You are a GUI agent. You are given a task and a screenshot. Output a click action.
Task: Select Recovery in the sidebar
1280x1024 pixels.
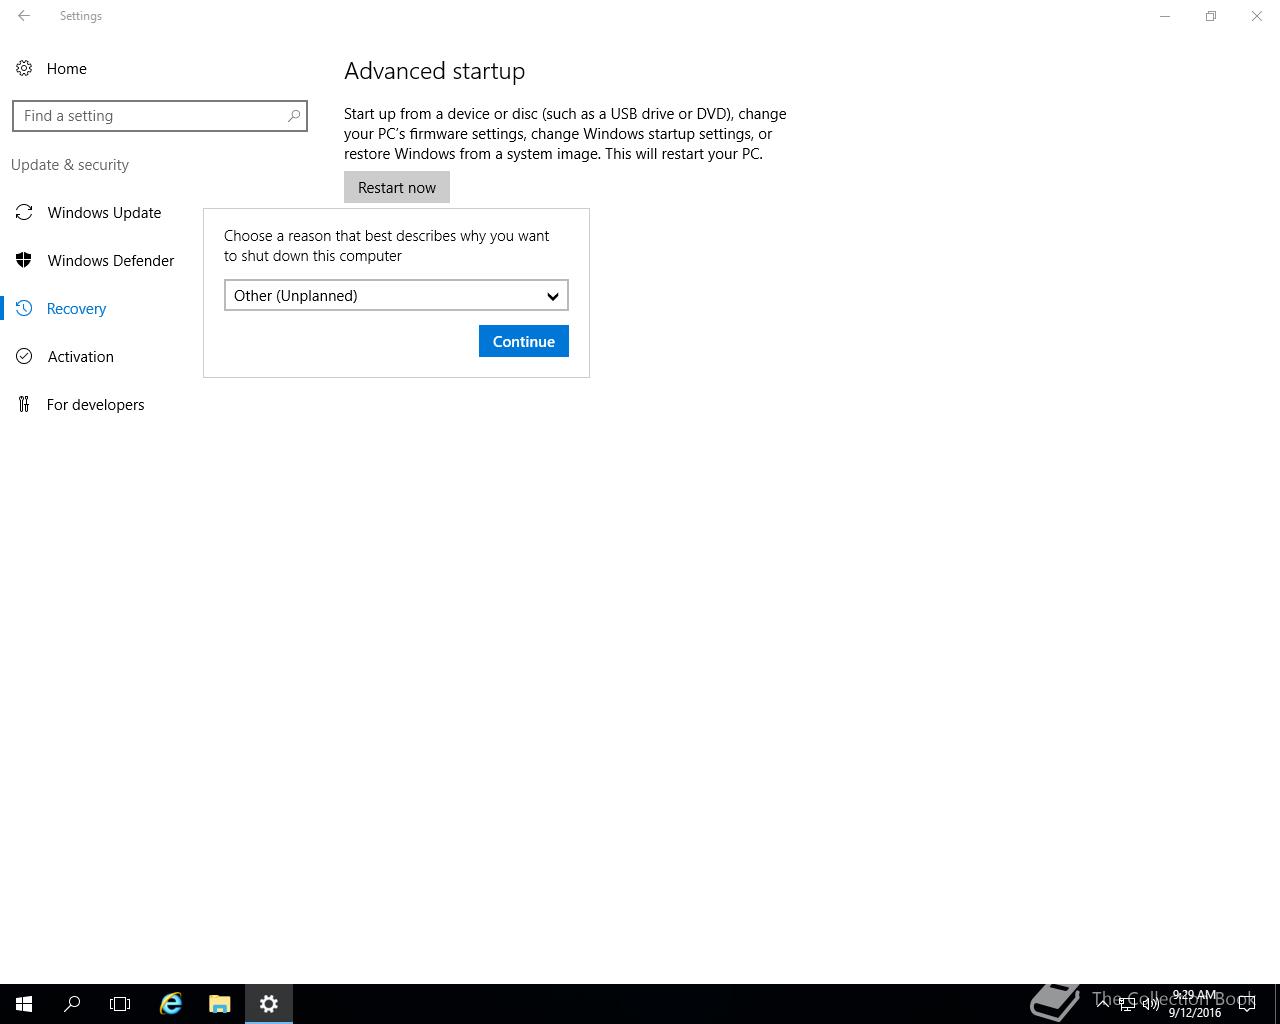76,308
